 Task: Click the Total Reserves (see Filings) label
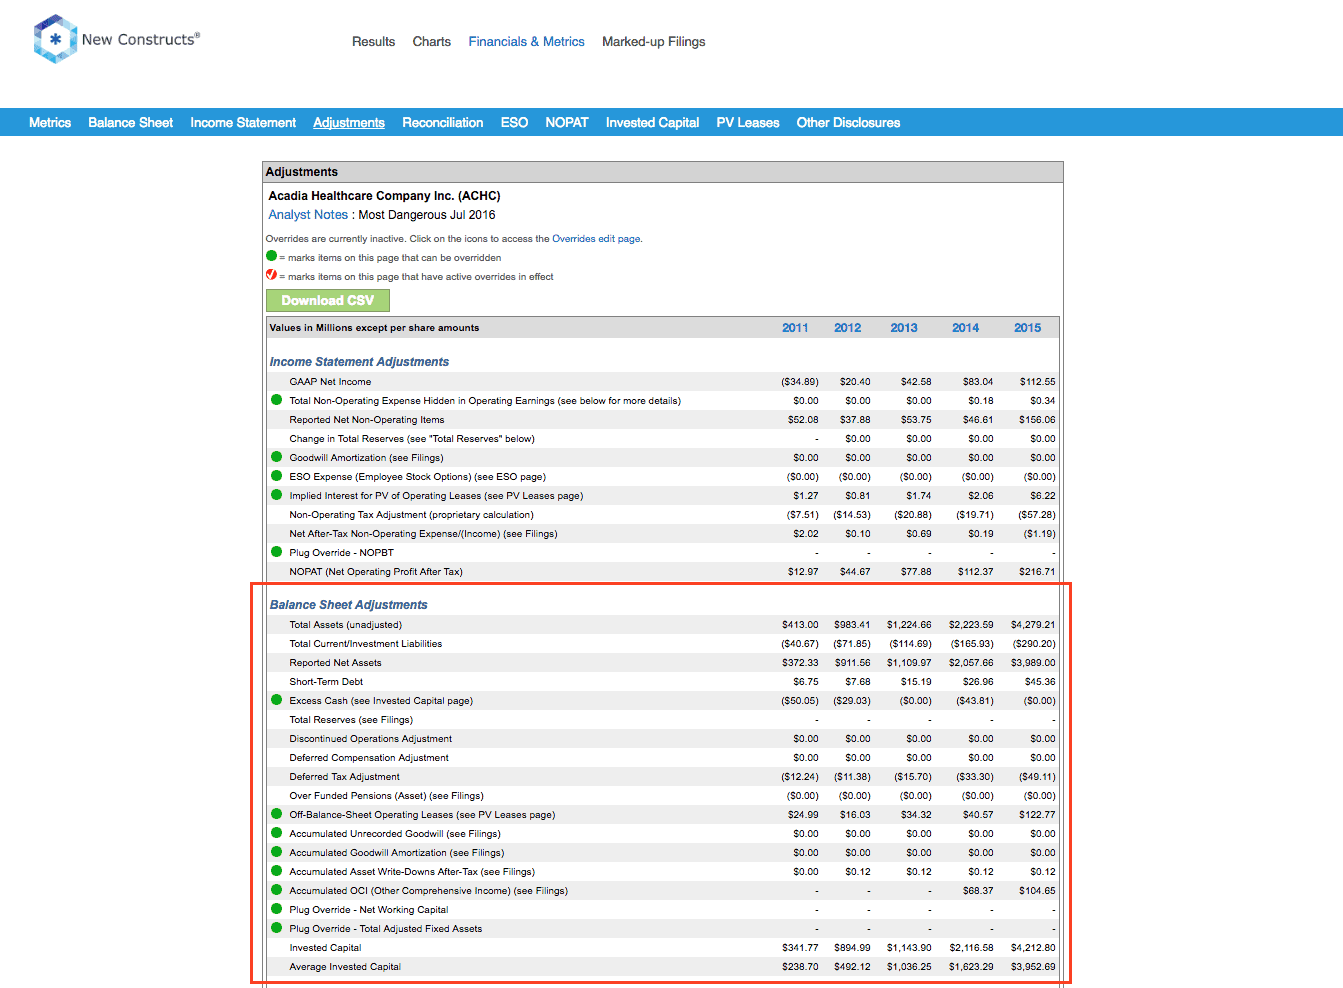pyautogui.click(x=351, y=720)
